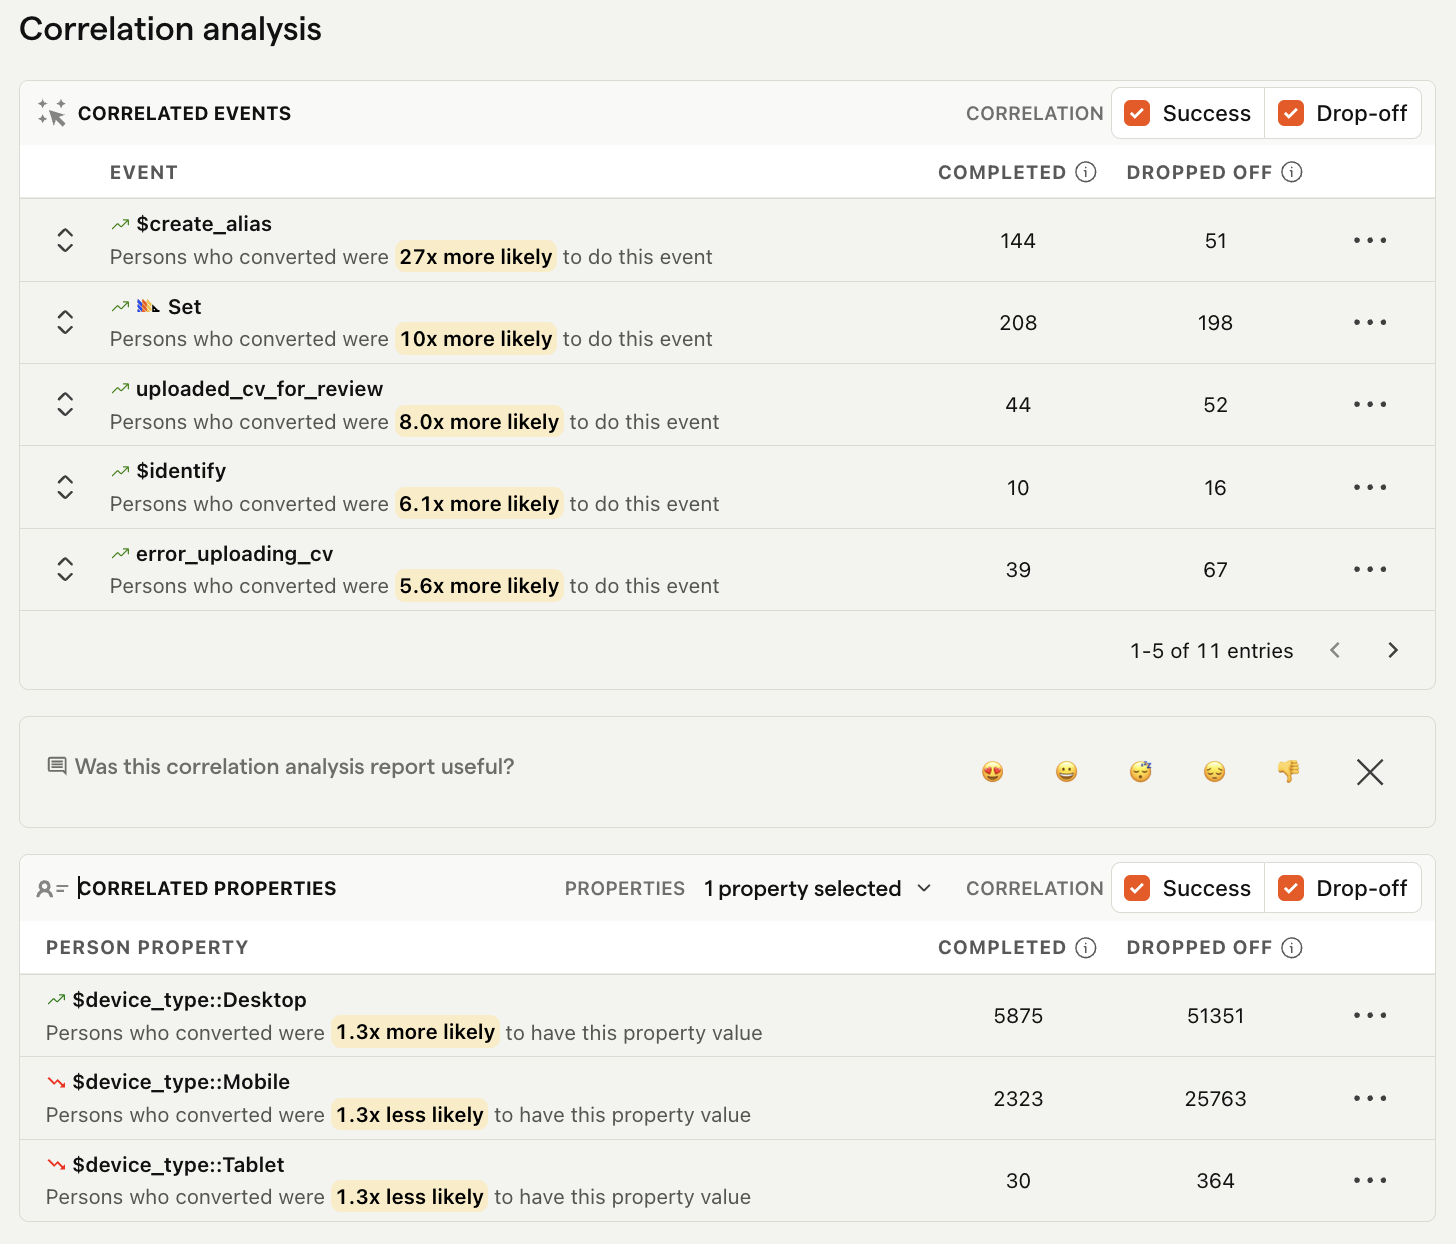Image resolution: width=1456 pixels, height=1244 pixels.
Task: Click the uploaded_cv_for_review event name
Action: coord(259,389)
